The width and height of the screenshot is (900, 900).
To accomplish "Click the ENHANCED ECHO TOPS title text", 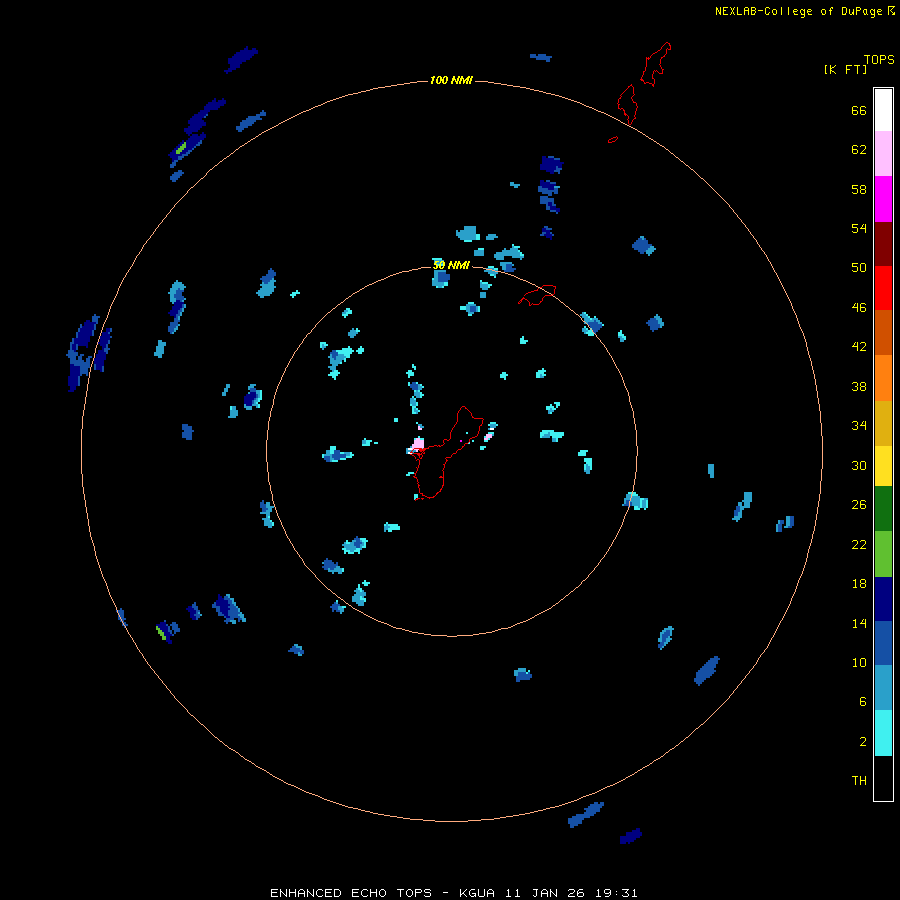I will pos(351,893).
